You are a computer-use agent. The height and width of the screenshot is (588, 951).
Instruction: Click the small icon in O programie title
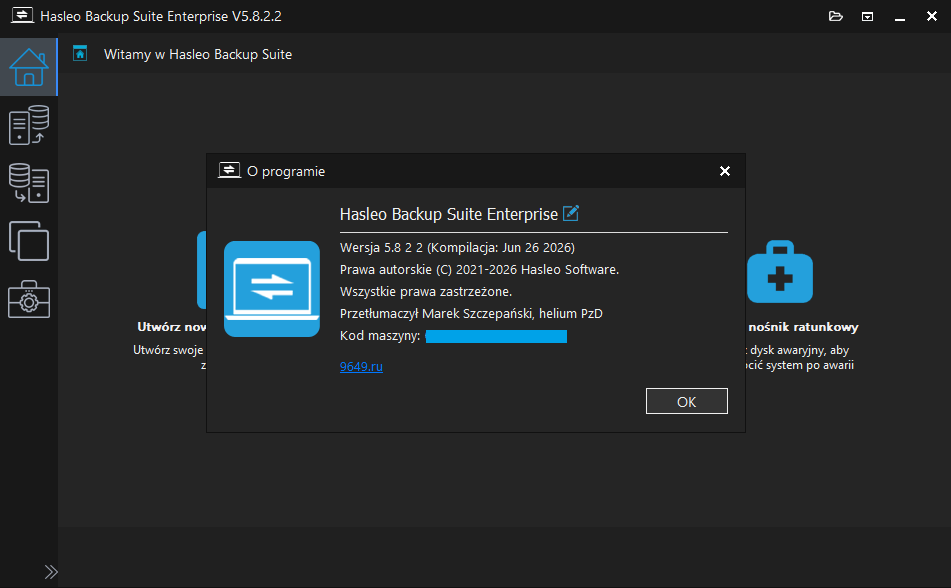[229, 171]
